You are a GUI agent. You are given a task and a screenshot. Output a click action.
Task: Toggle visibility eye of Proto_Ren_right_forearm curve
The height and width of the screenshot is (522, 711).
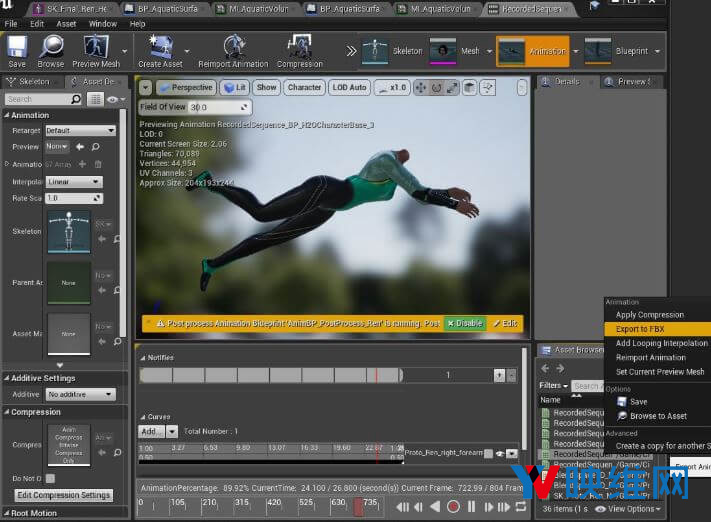point(500,454)
